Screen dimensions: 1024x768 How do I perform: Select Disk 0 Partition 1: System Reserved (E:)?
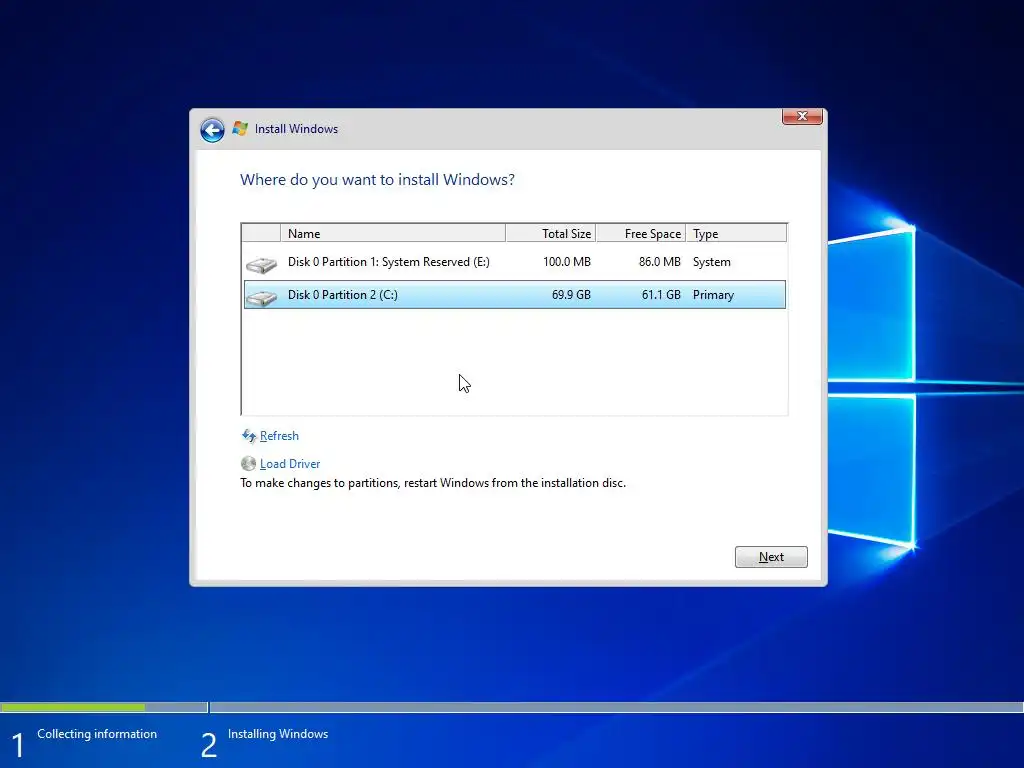pos(515,262)
